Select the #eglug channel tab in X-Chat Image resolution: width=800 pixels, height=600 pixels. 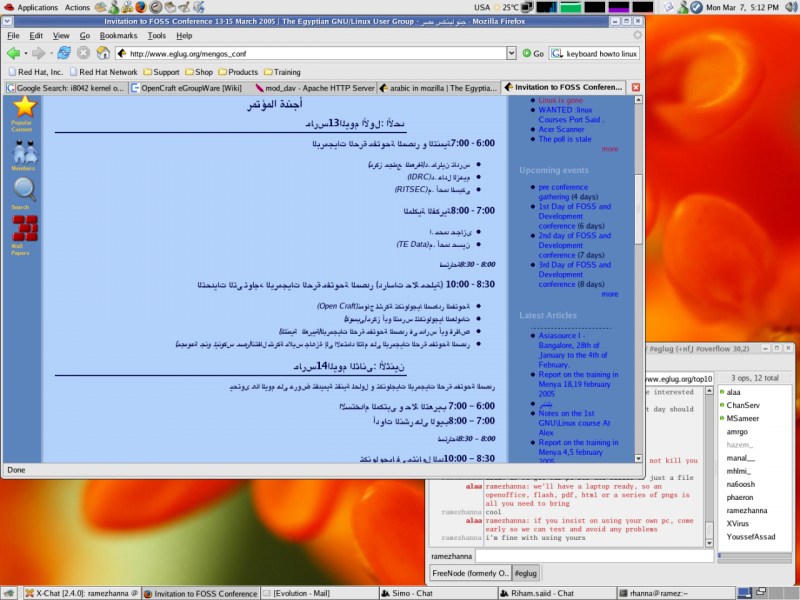pyautogui.click(x=524, y=573)
